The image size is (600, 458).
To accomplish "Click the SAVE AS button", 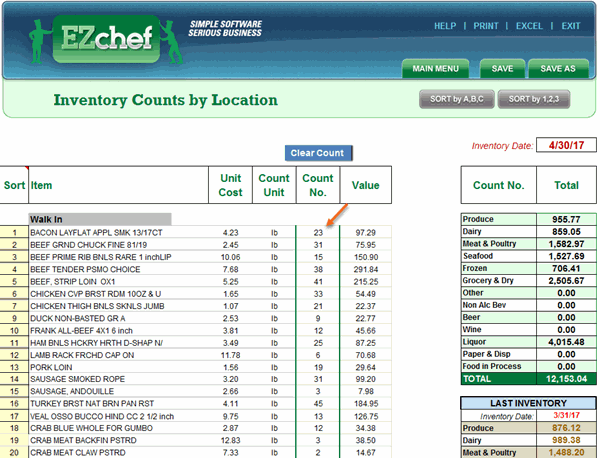I will 558,69.
